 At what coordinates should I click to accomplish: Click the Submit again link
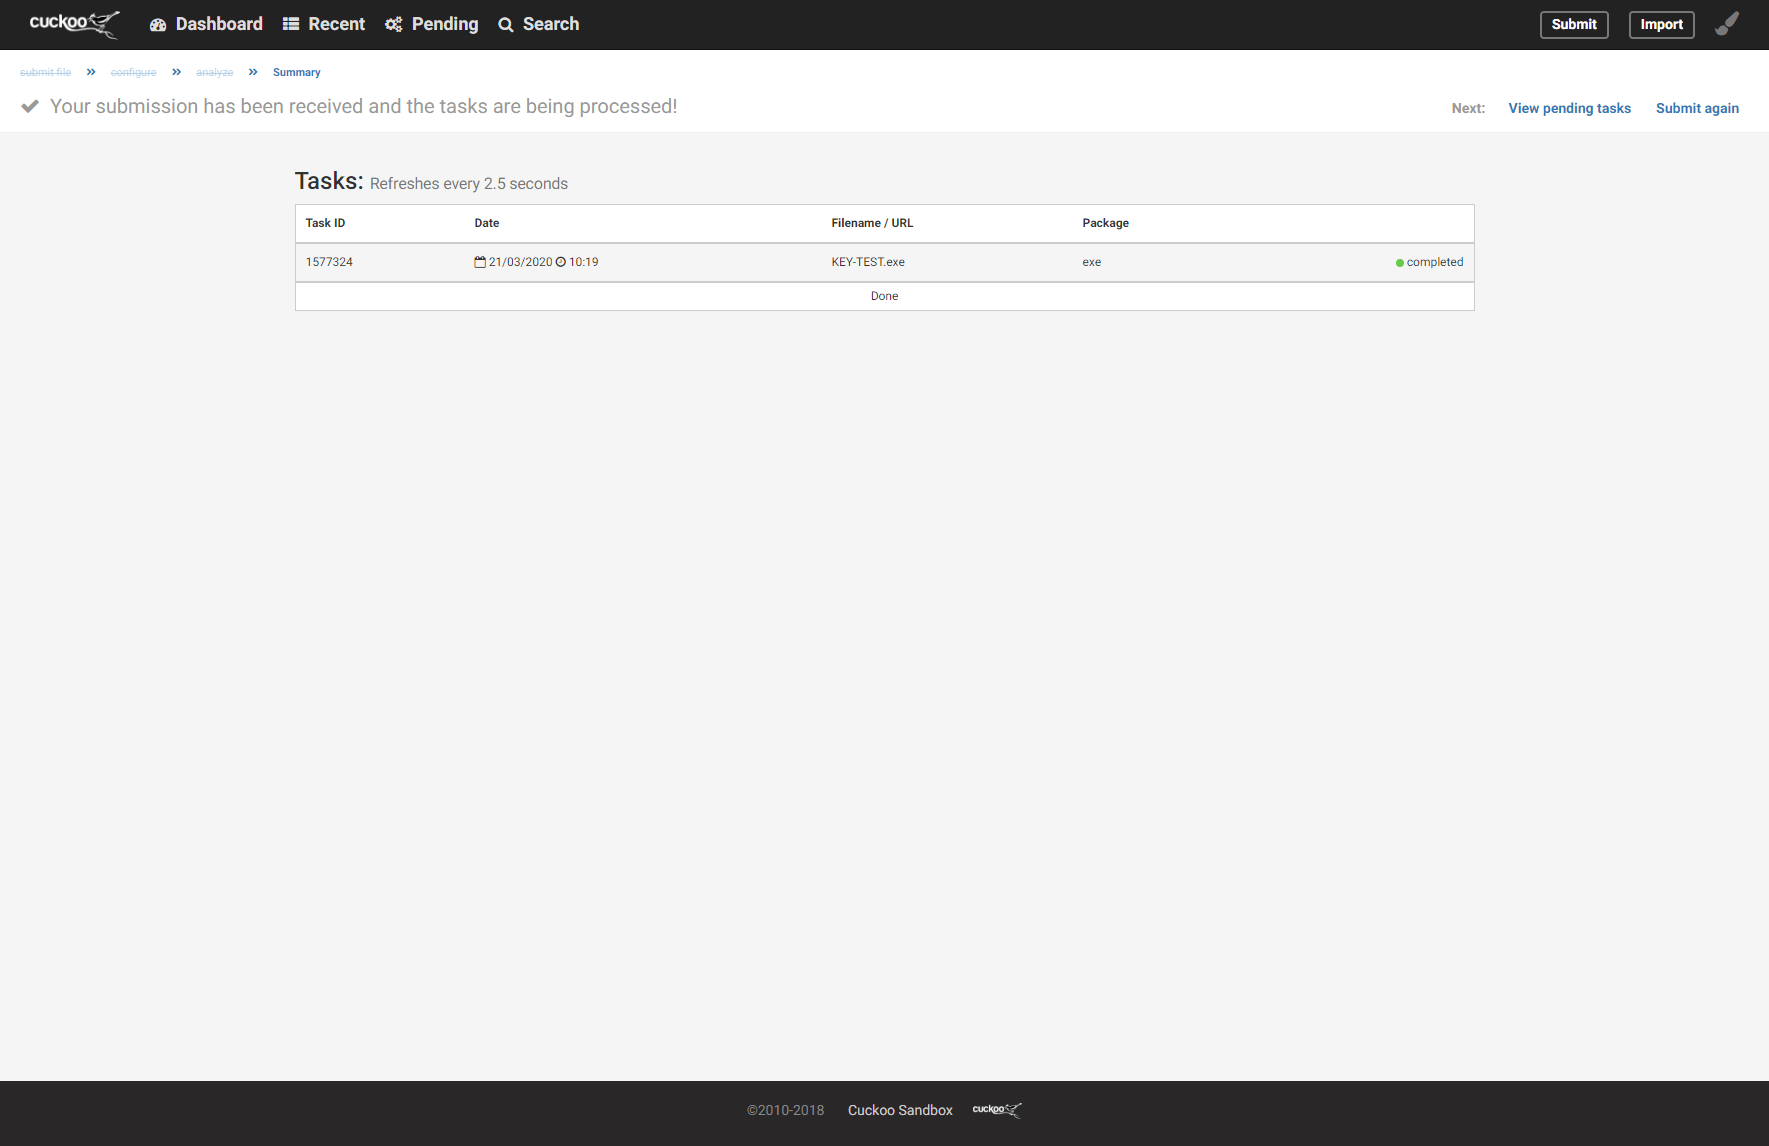[x=1697, y=108]
